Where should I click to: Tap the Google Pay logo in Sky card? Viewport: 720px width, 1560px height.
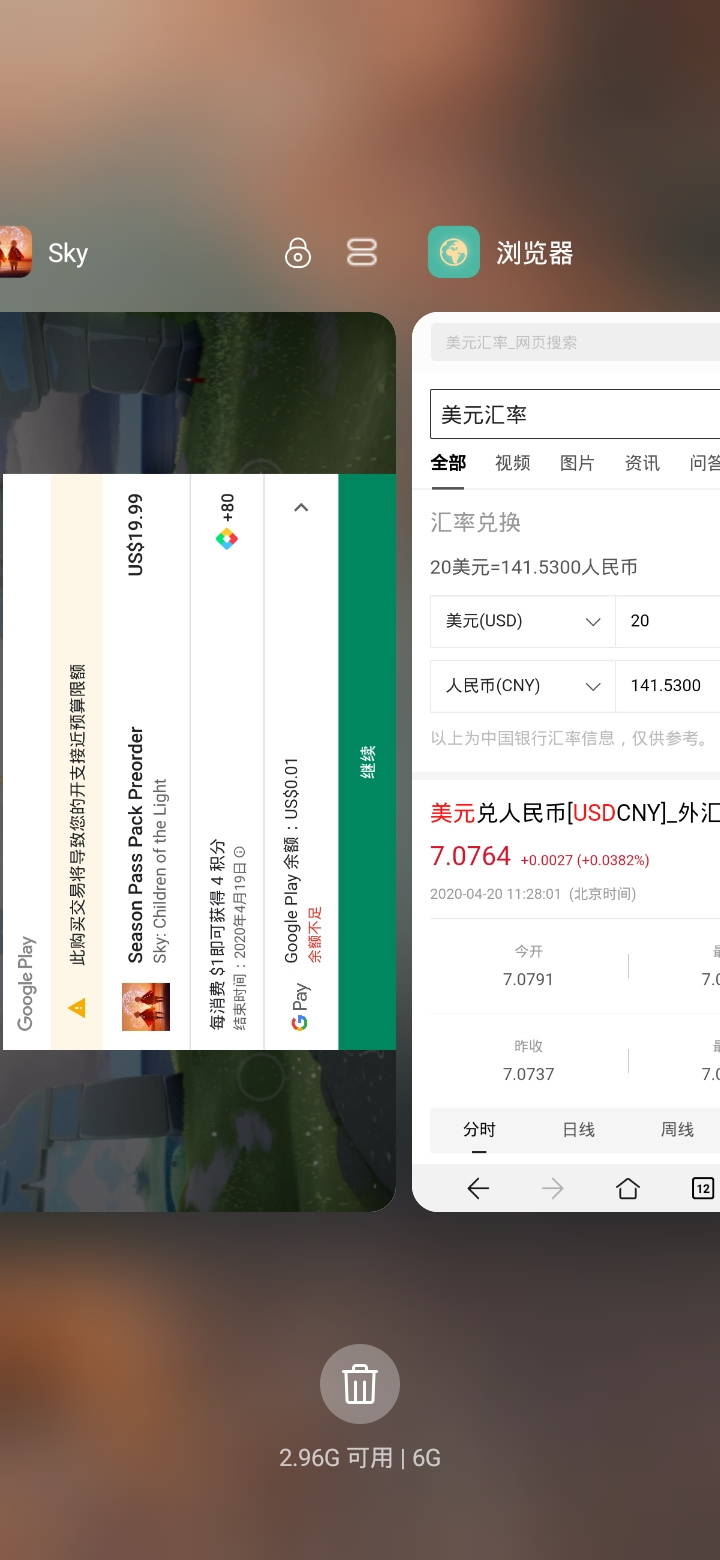pyautogui.click(x=300, y=1007)
